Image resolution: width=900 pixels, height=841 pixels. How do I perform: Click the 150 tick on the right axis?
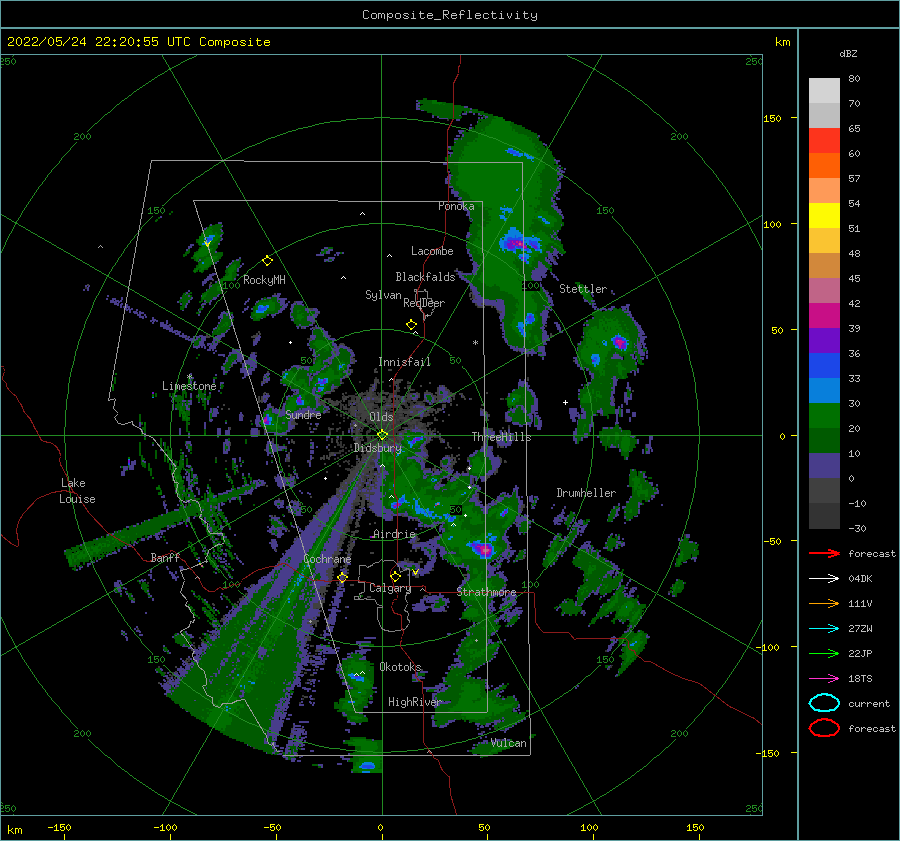(772, 118)
